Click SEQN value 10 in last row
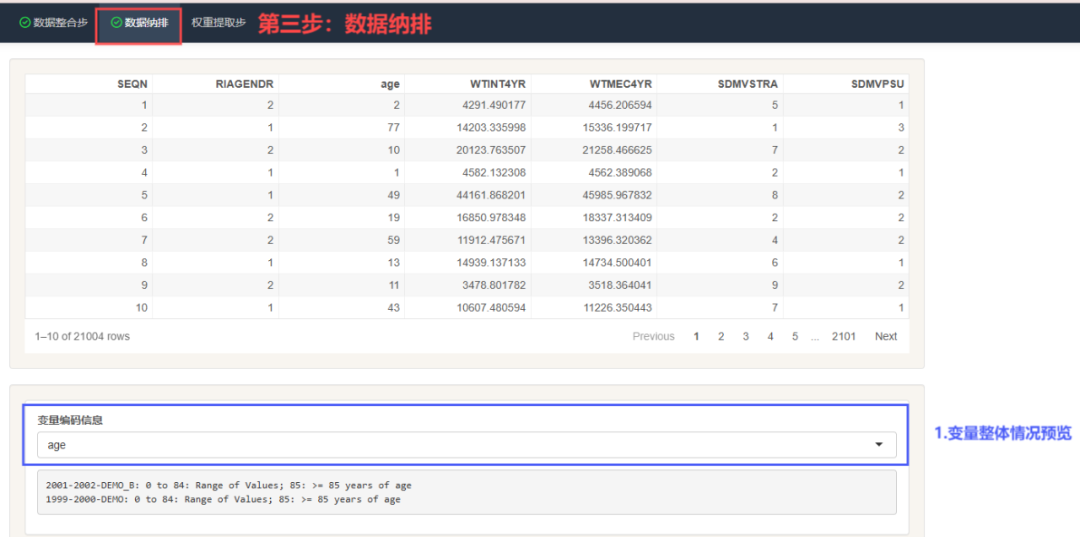1080x537 pixels. tap(142, 307)
